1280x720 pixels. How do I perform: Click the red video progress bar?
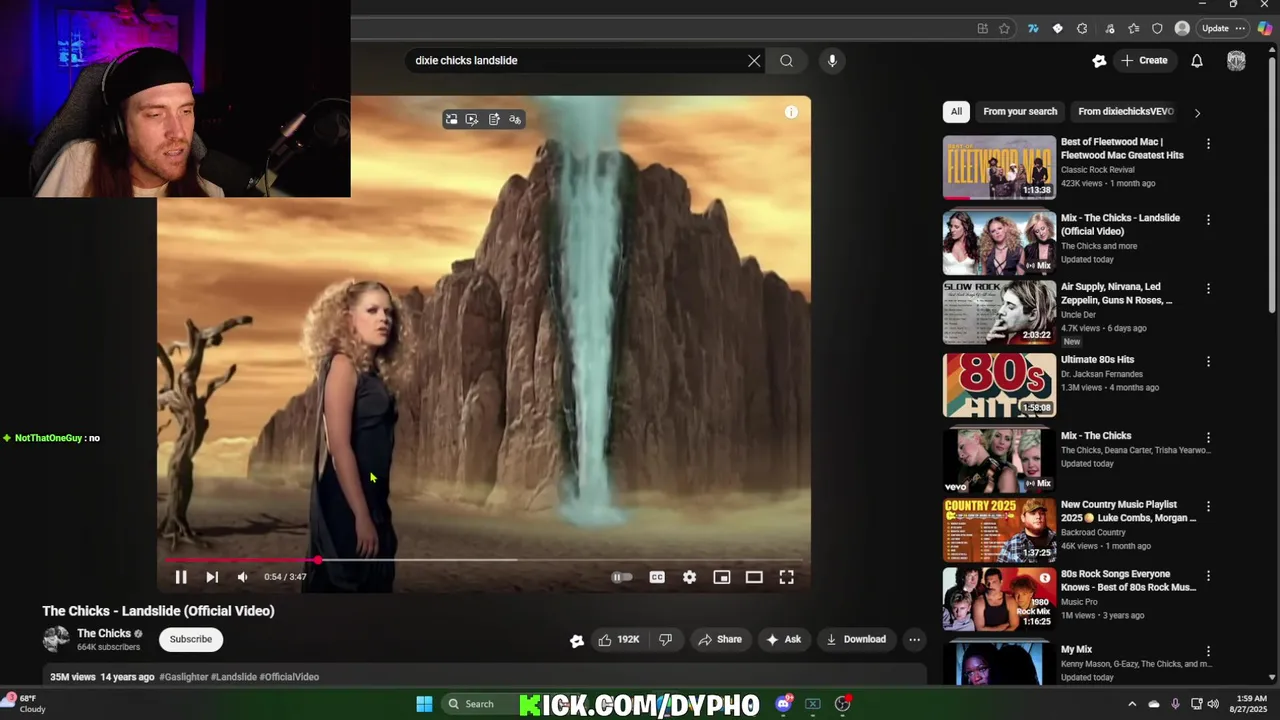(x=241, y=560)
